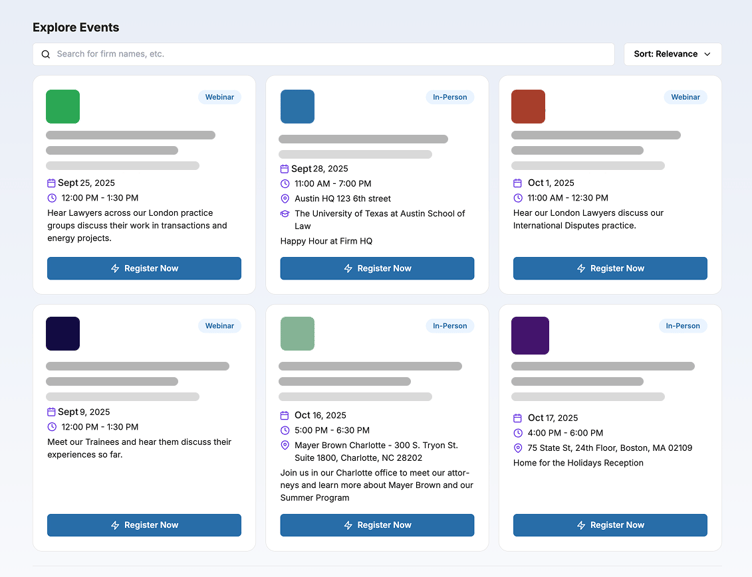
Task: Click the clock icon beside 11:00 AM - 7:00 PM
Action: click(285, 184)
